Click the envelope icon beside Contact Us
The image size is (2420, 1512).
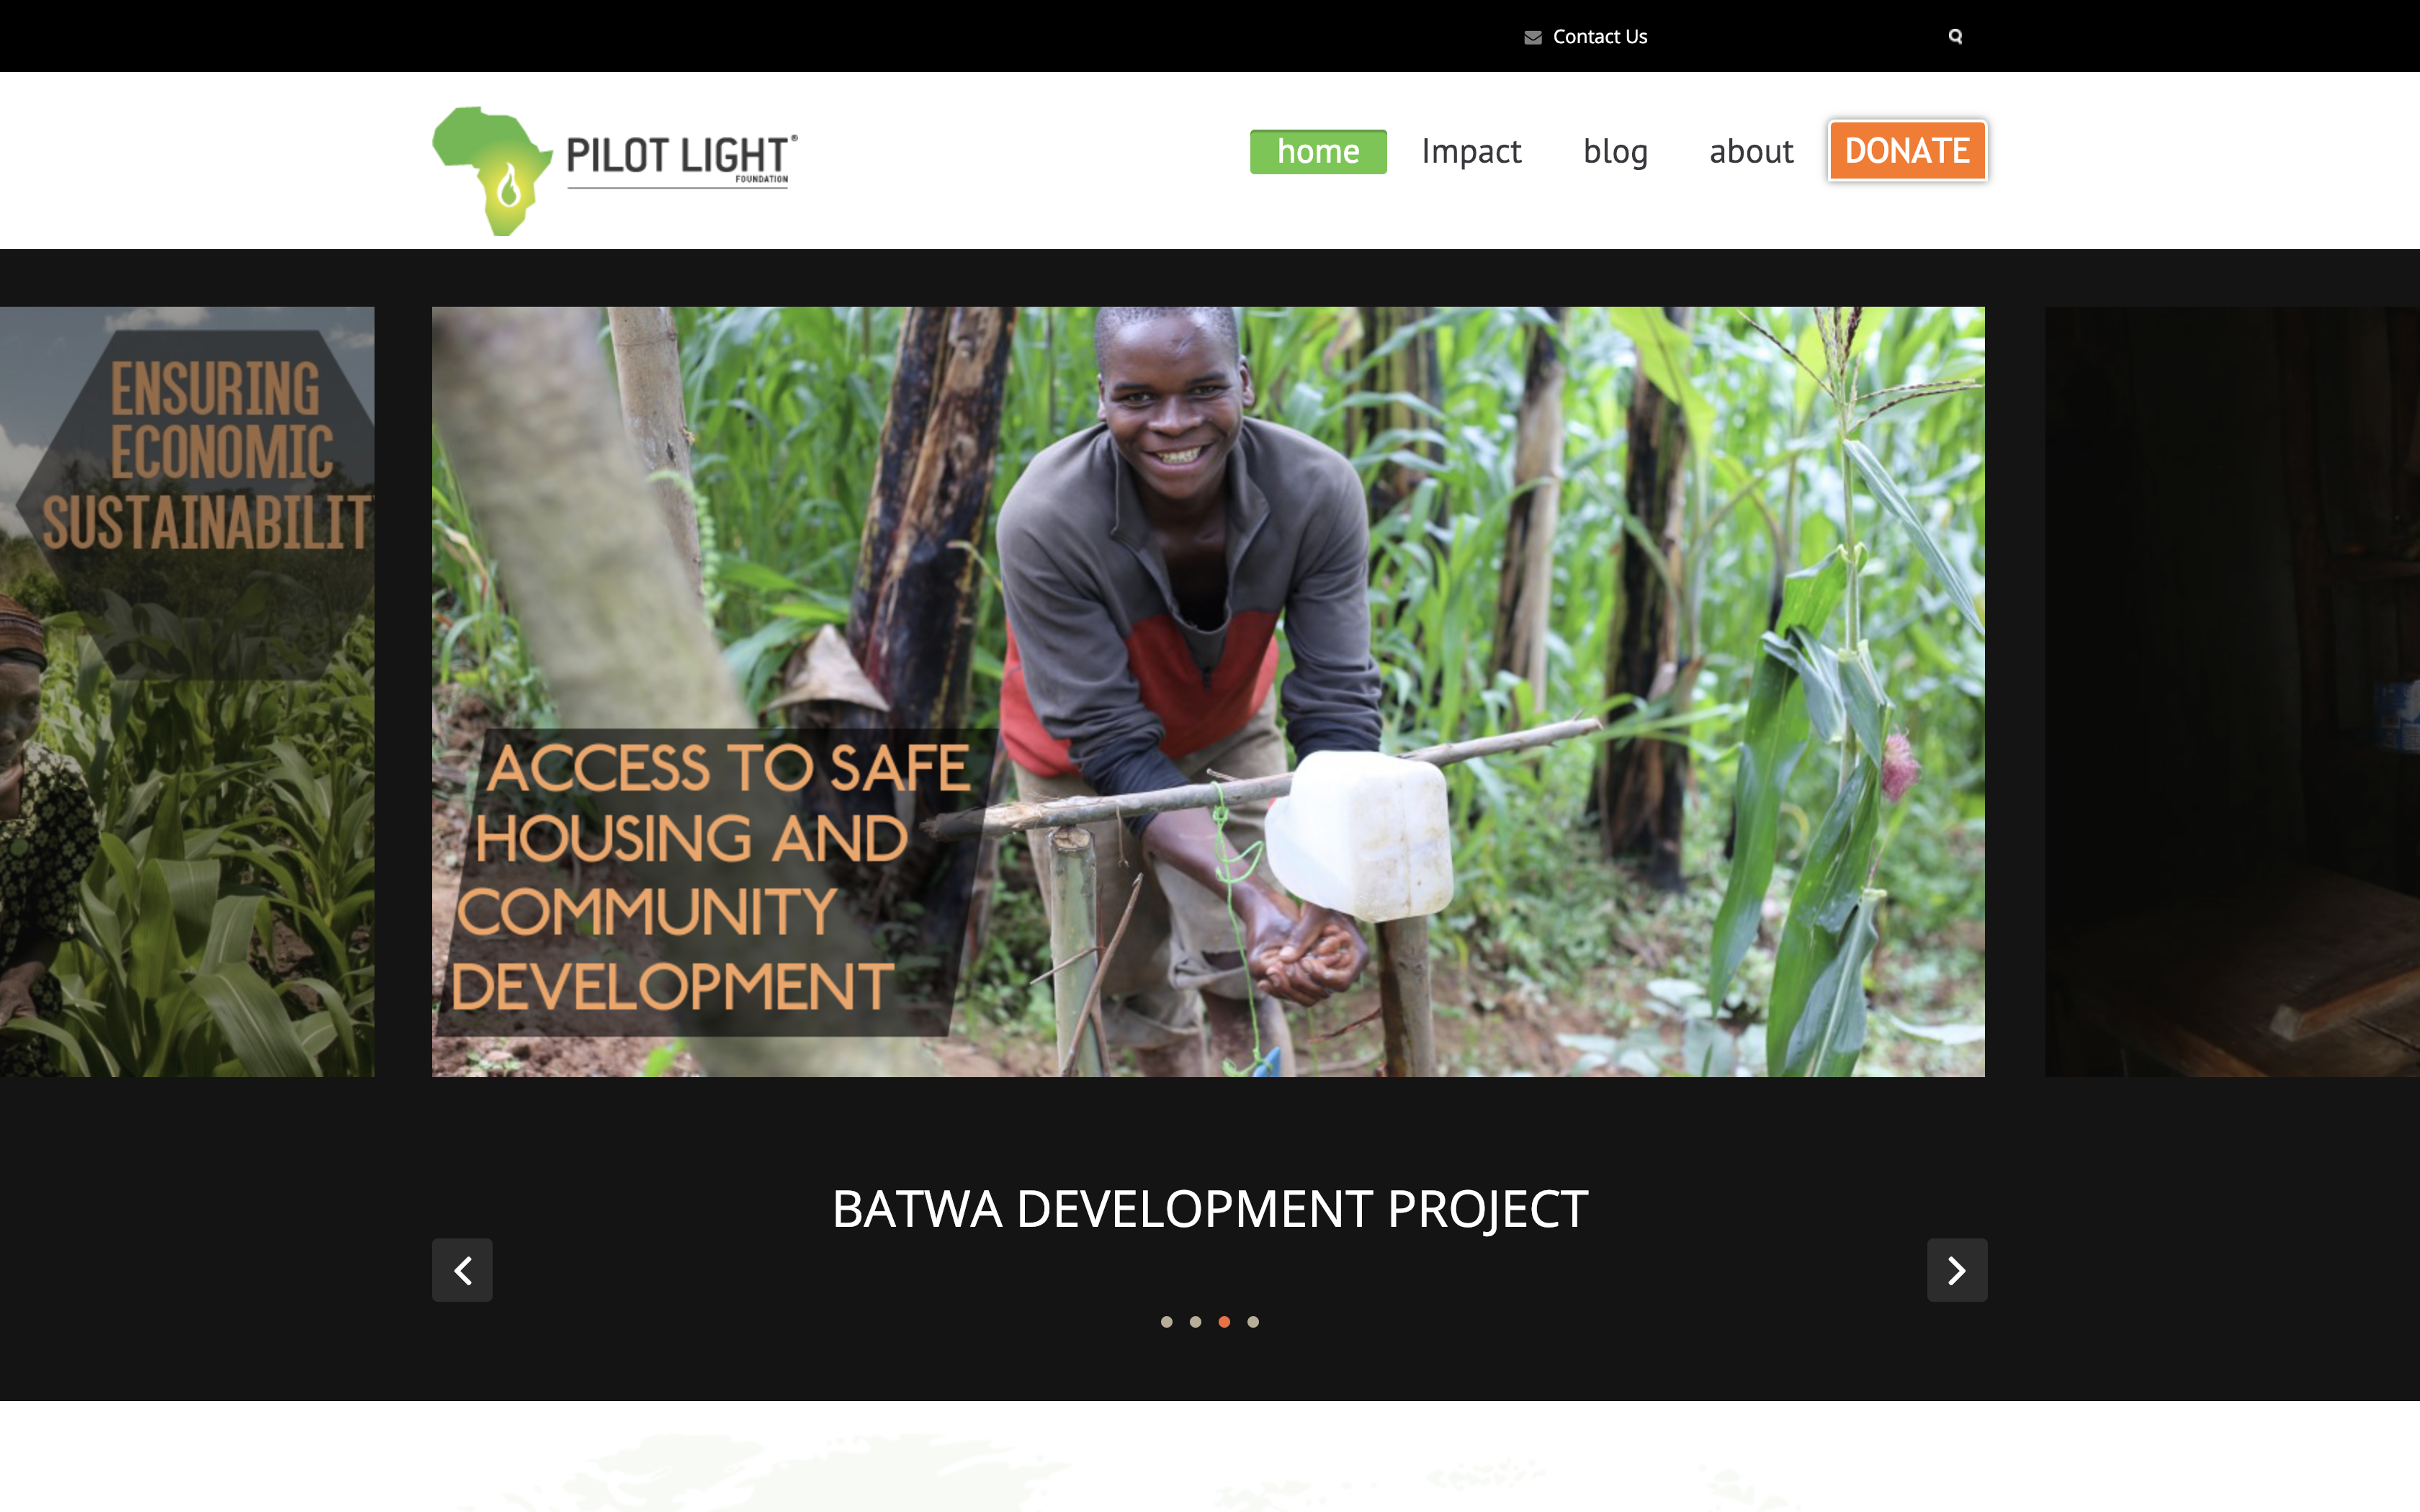1532,37
